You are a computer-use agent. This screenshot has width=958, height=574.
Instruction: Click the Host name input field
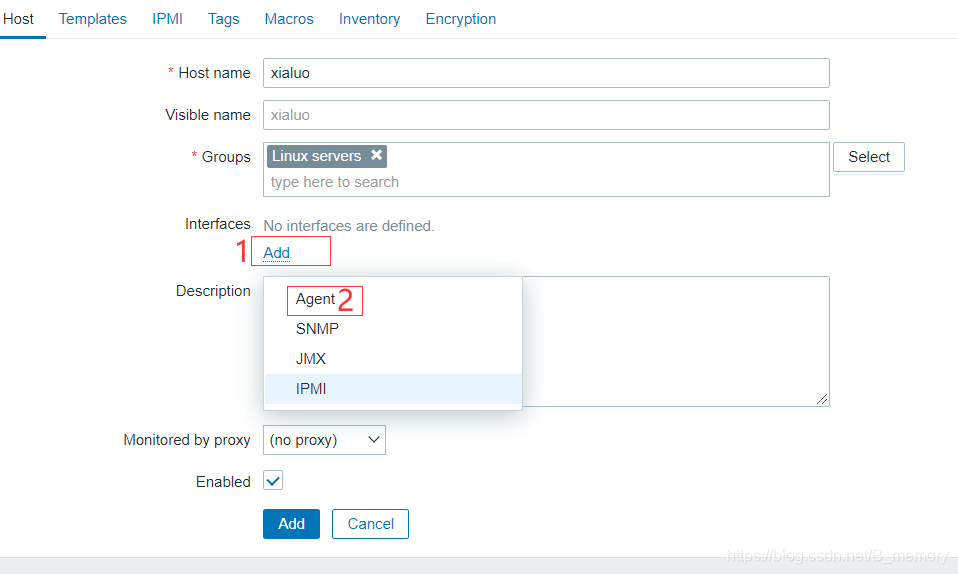click(x=546, y=73)
